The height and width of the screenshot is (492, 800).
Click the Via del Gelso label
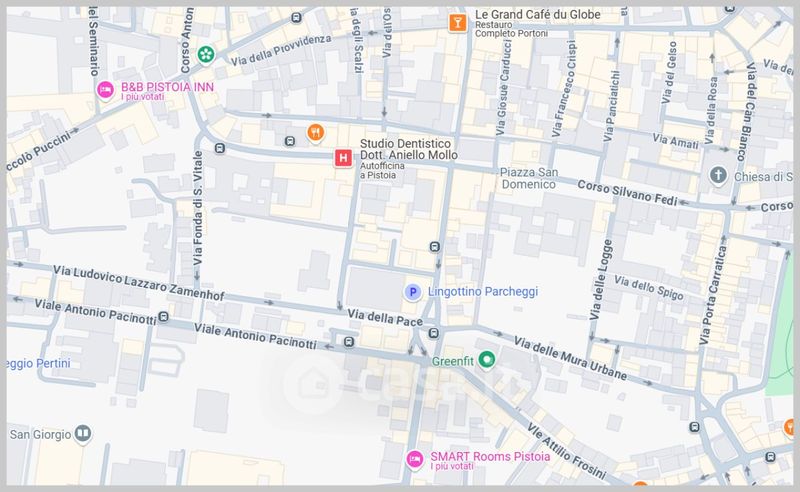(669, 73)
